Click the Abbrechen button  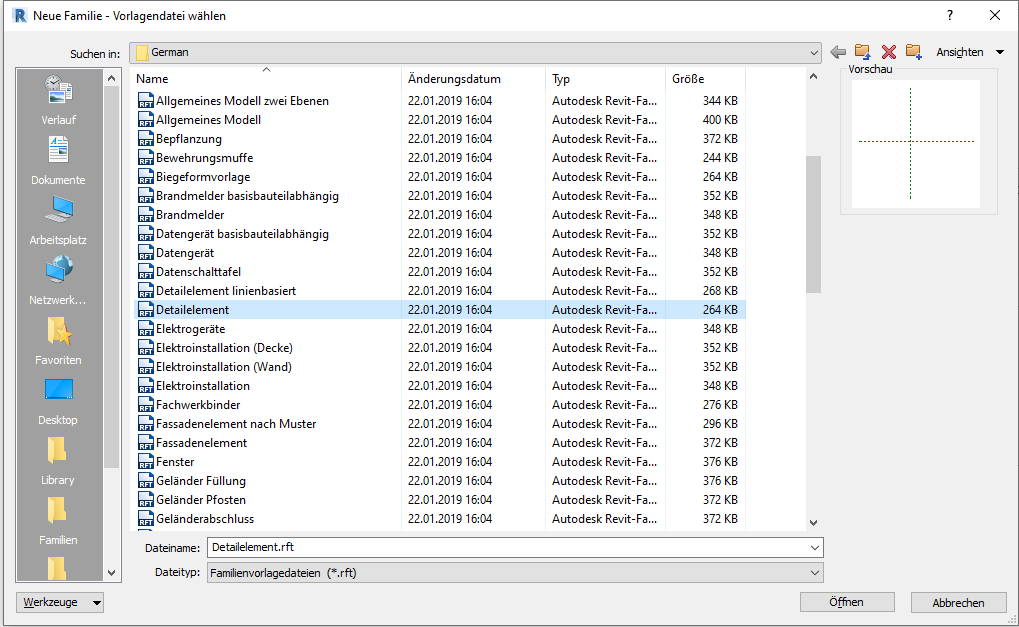pos(958,602)
